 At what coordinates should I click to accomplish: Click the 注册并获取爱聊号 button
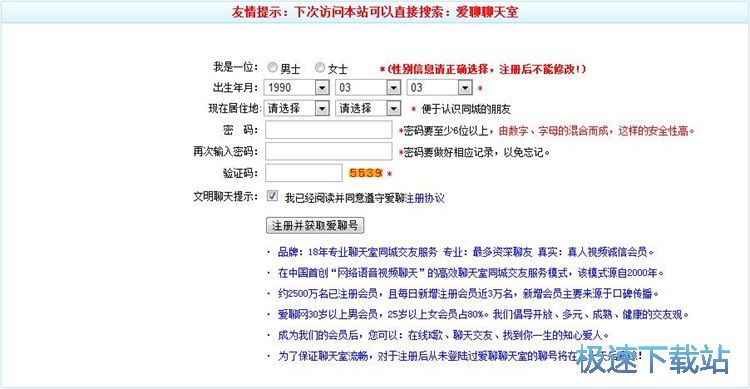pyautogui.click(x=315, y=225)
